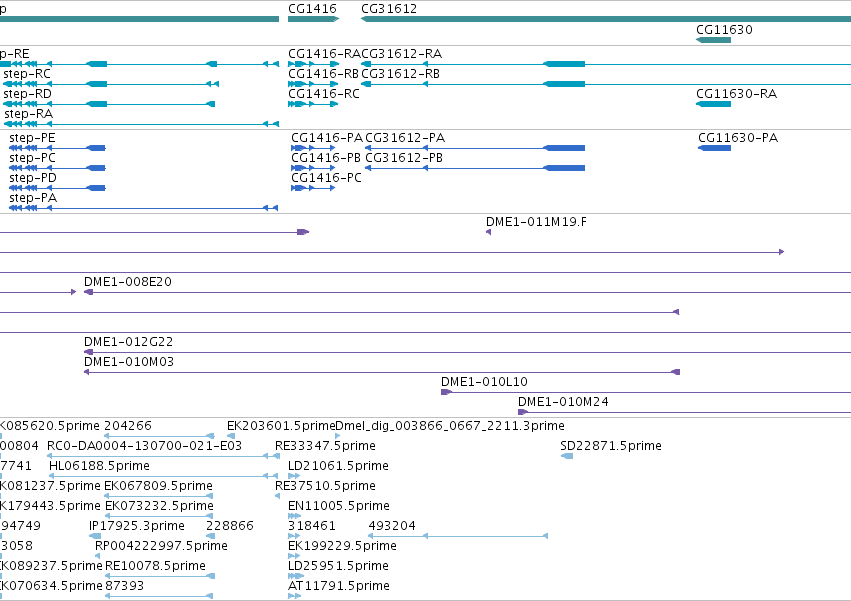This screenshot has height=601, width=851.
Task: Open the 493204 feature label
Action: coord(392,526)
